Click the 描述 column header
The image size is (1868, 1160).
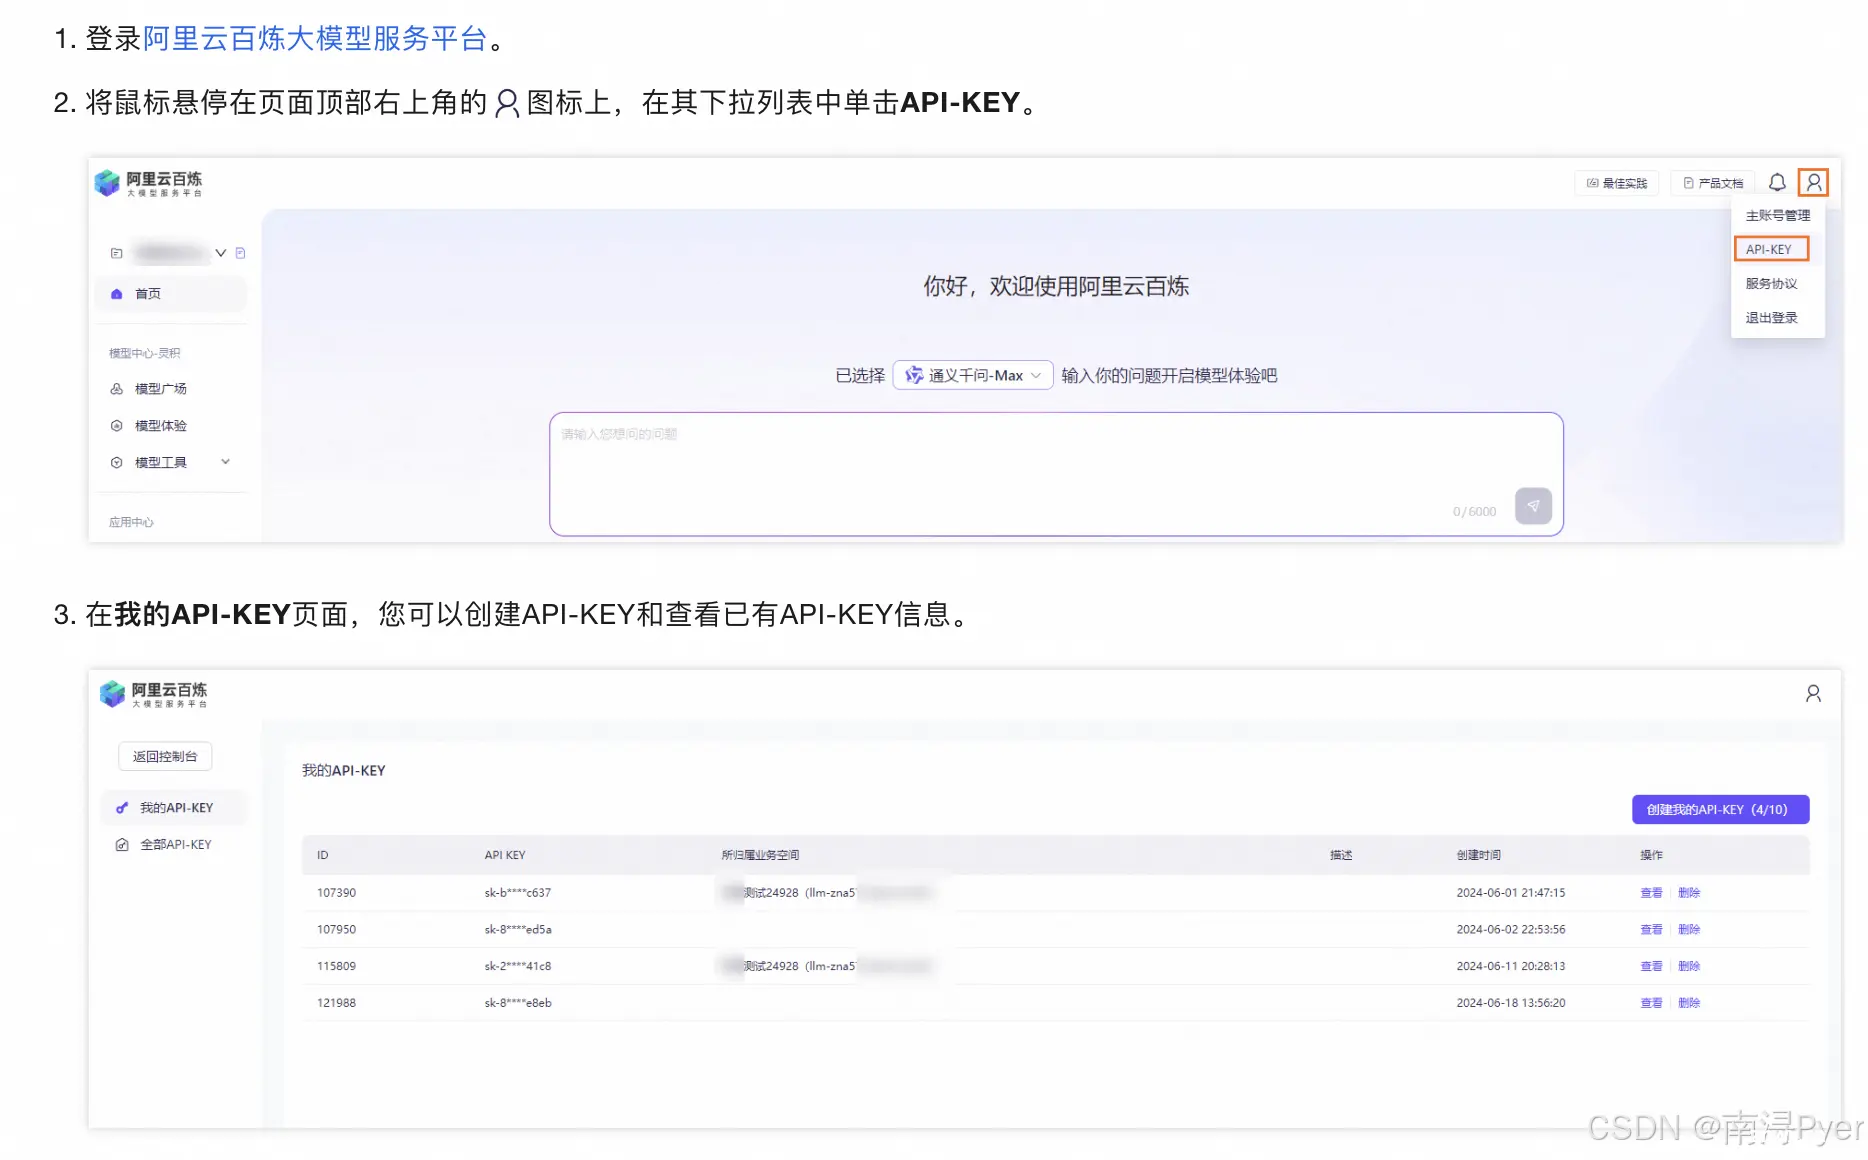[x=1341, y=855]
